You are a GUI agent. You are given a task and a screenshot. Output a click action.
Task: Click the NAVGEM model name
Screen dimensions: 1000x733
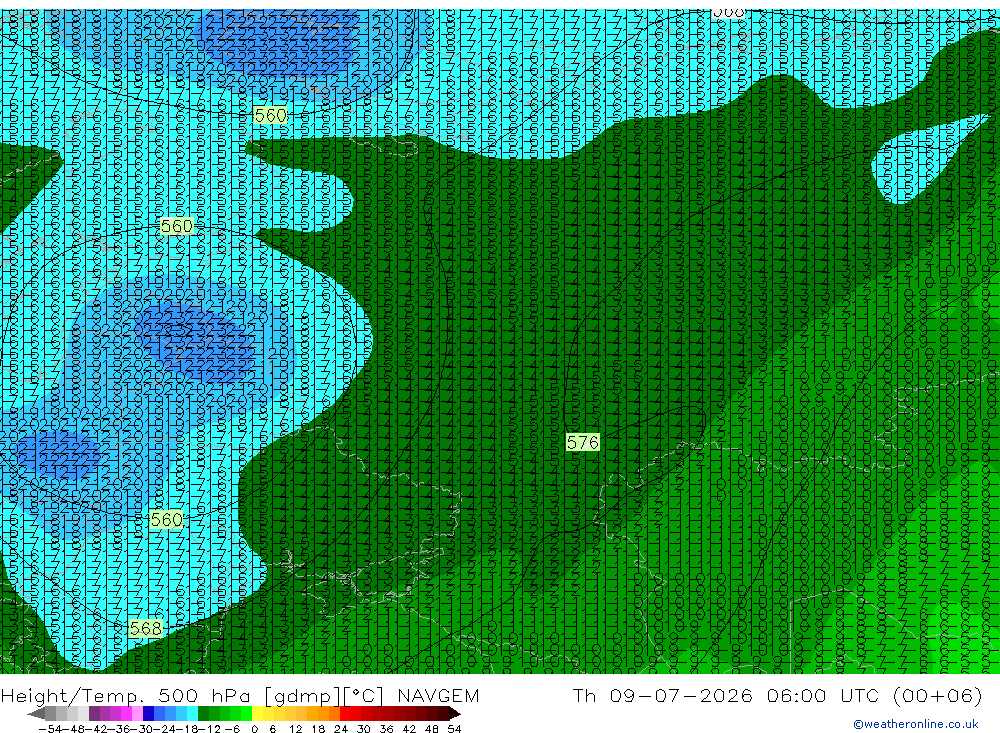438,695
